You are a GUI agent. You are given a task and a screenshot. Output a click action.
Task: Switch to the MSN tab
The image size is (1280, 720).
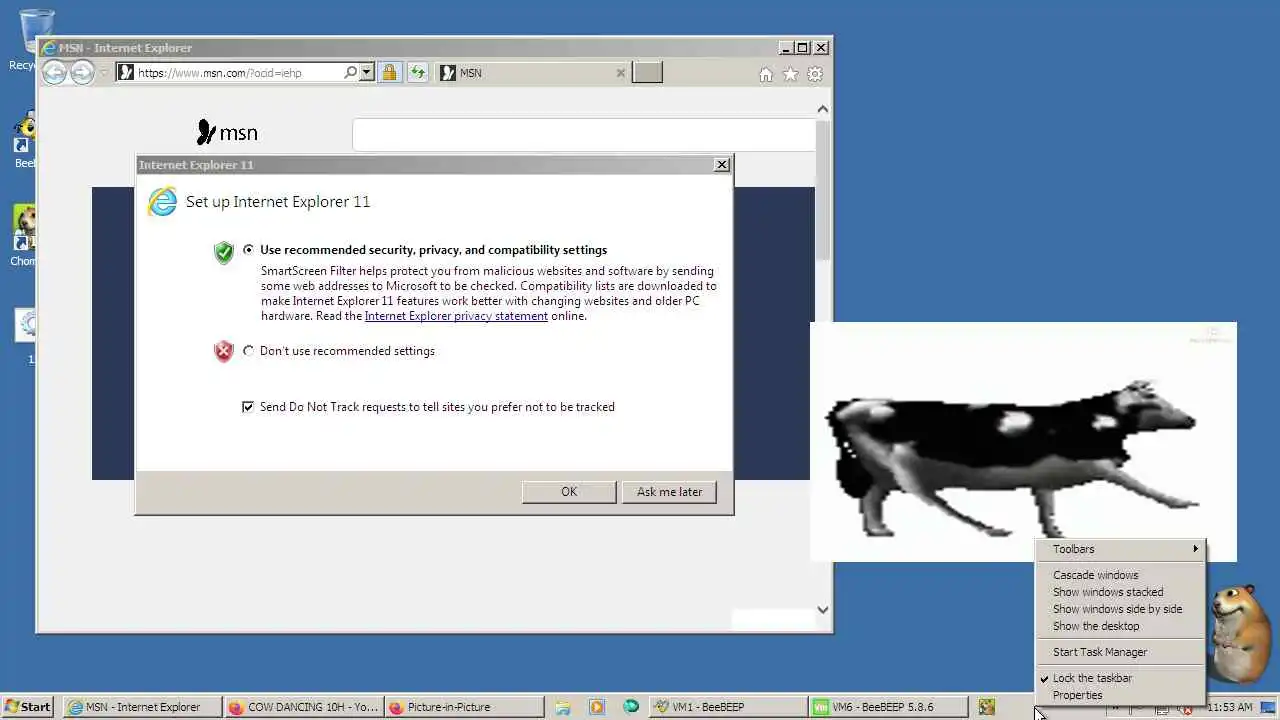coord(532,72)
